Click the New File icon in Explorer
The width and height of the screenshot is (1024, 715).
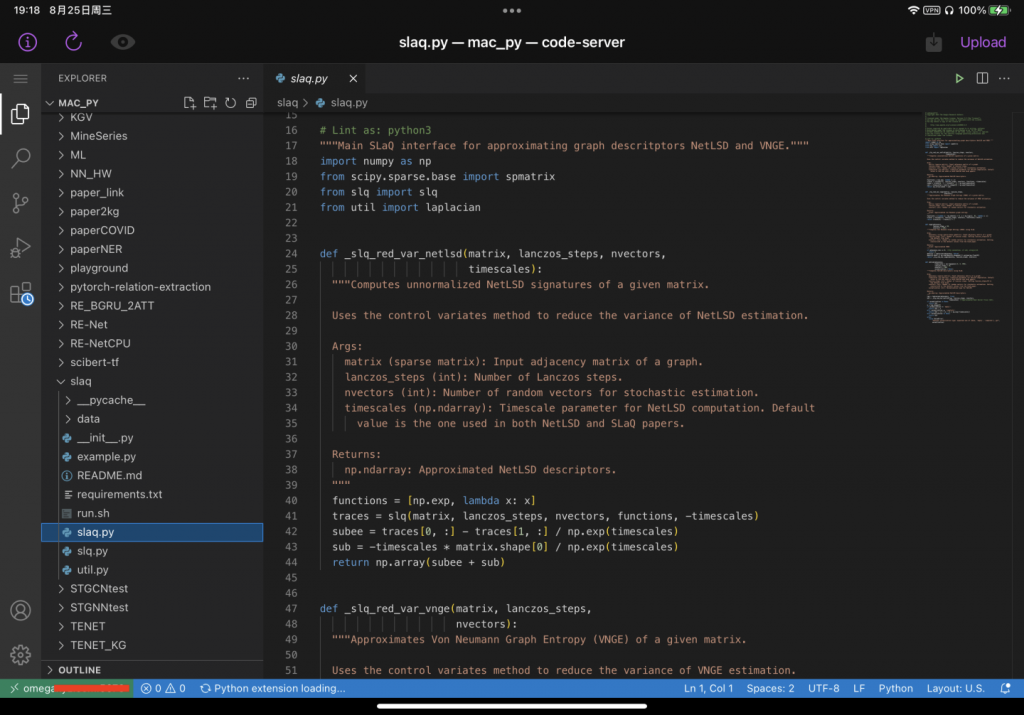coord(190,103)
